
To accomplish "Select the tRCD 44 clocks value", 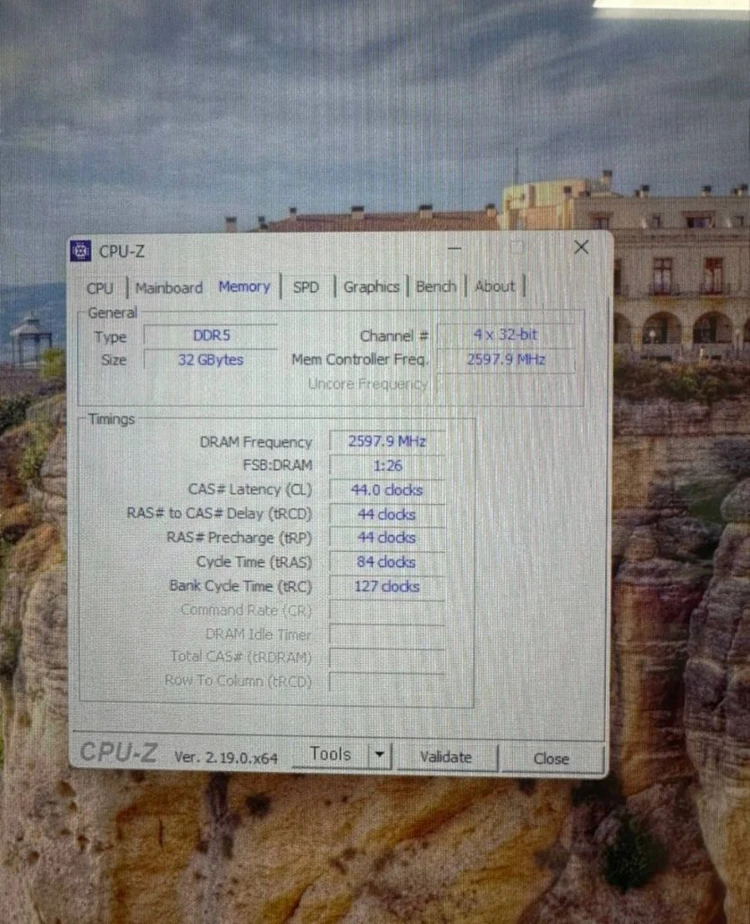I will click(x=387, y=514).
